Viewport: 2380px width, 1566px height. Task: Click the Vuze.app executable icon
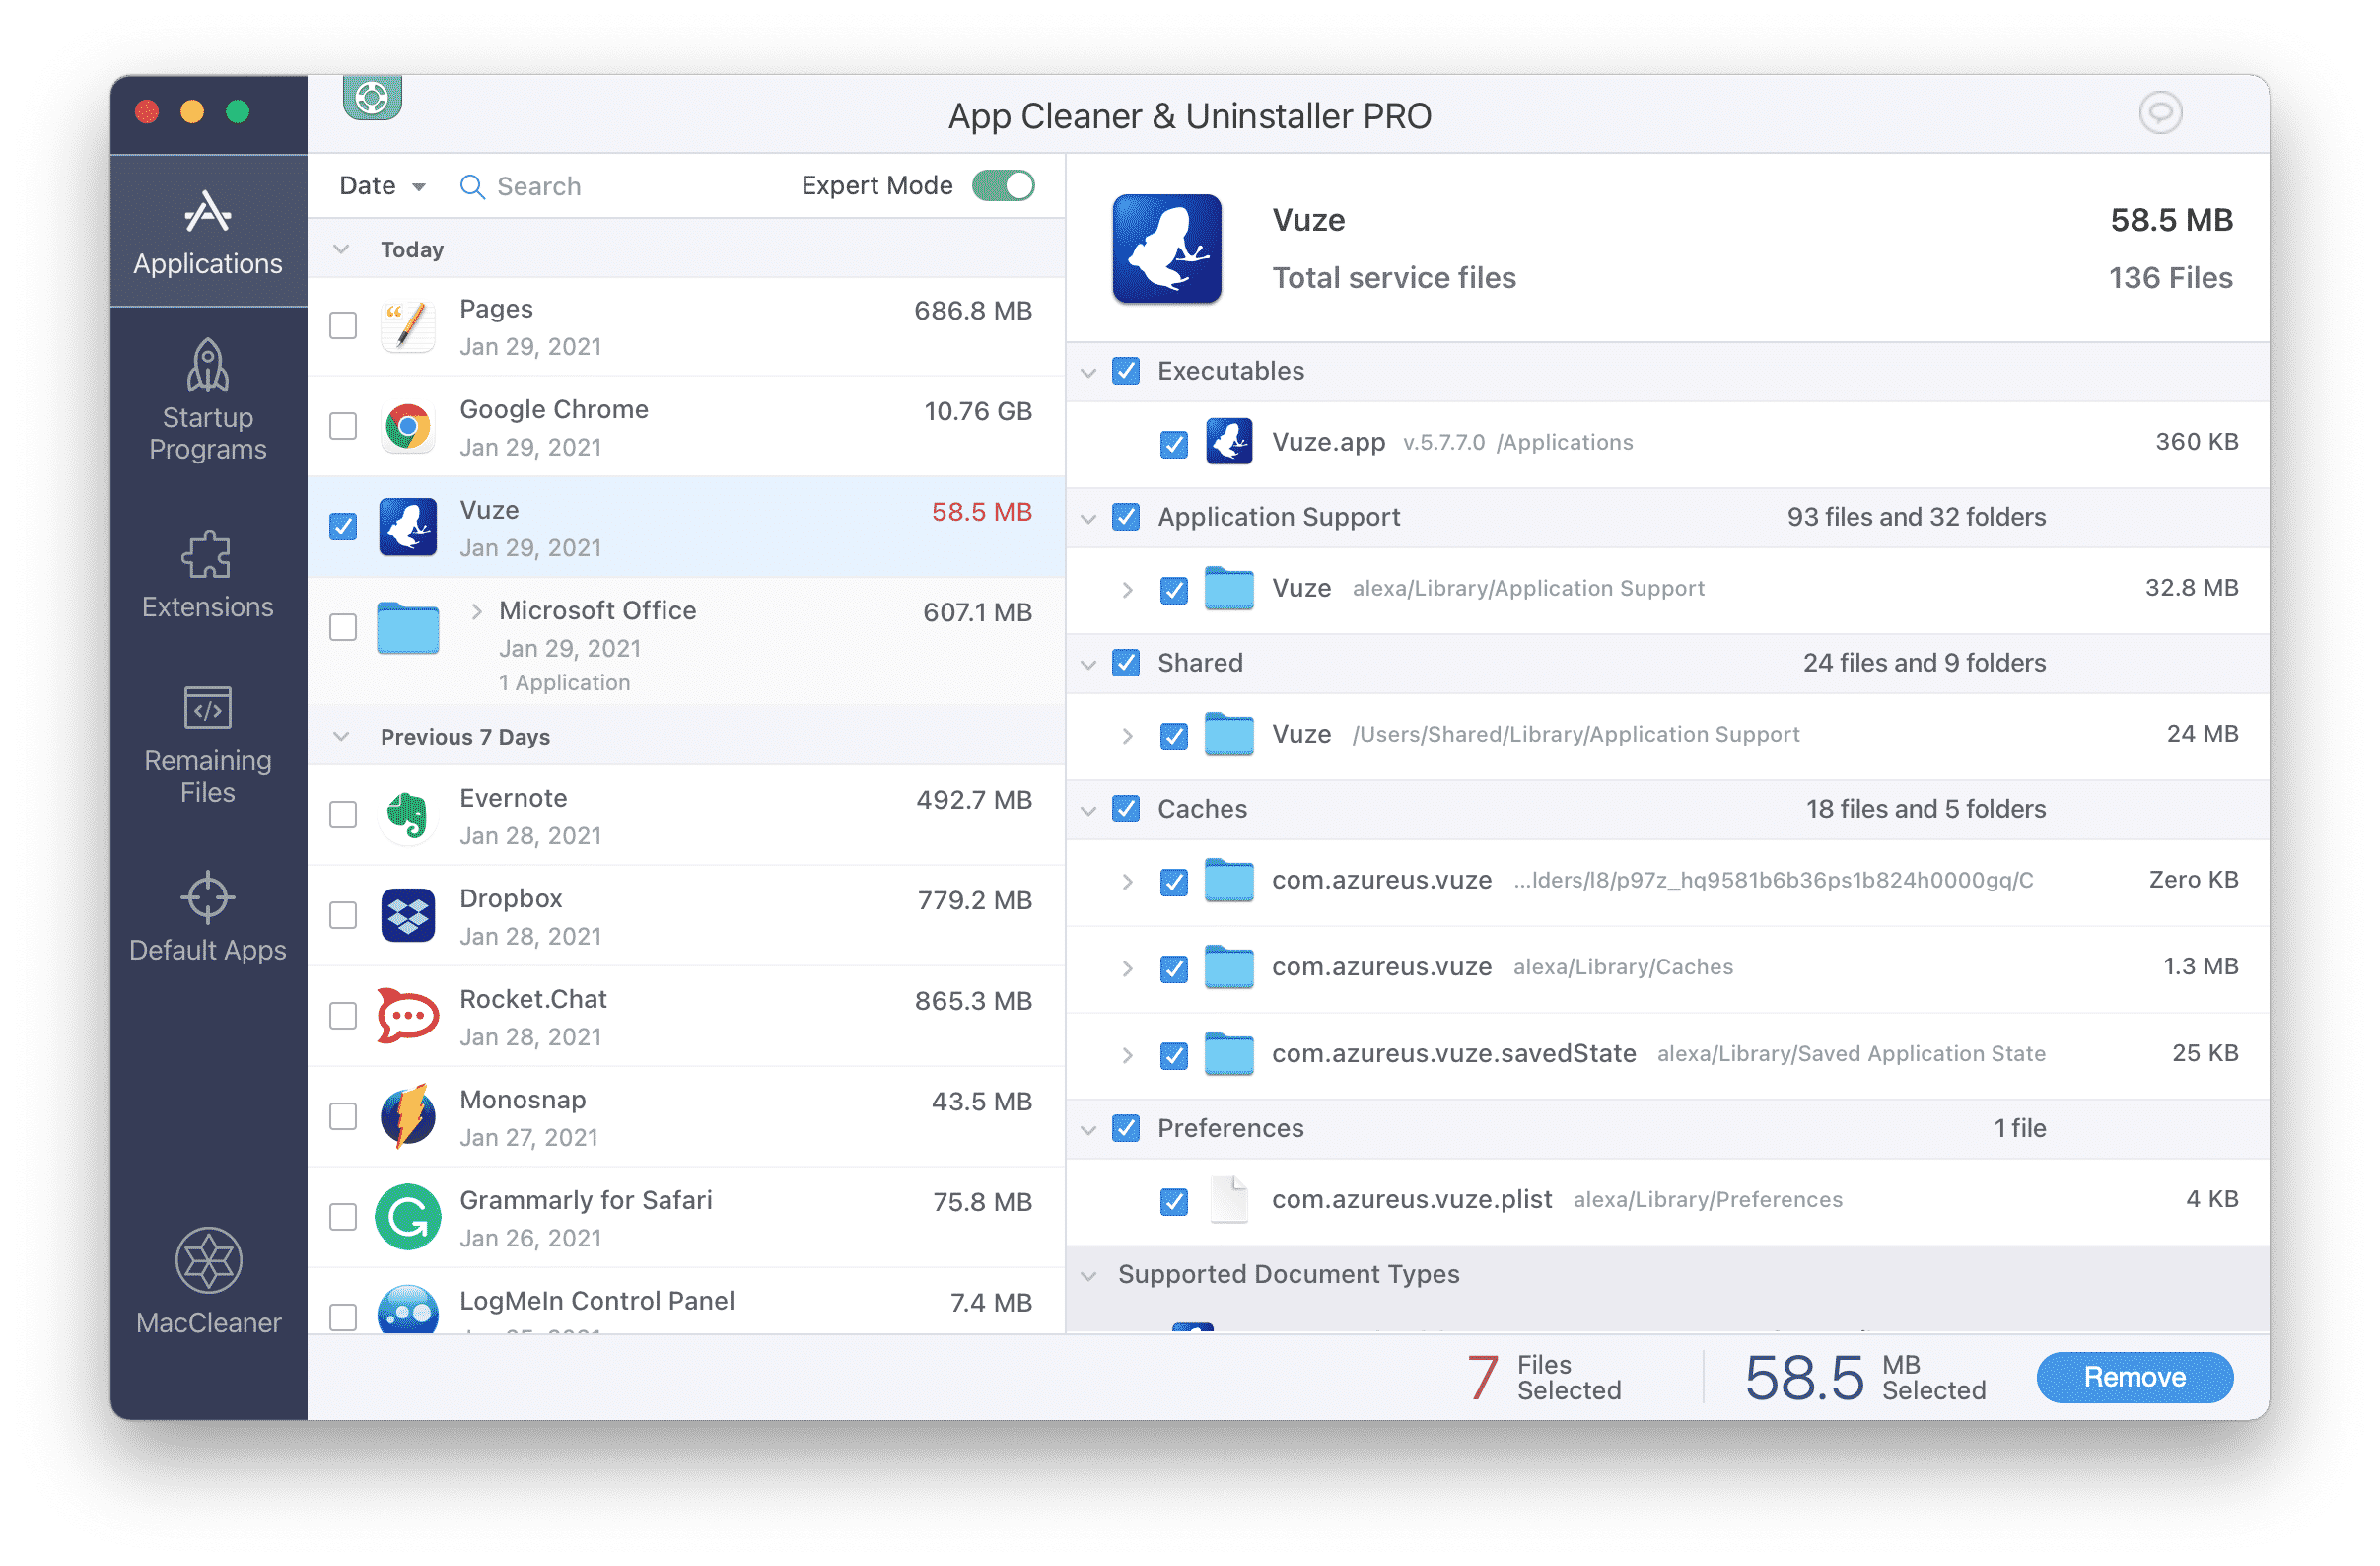click(1226, 442)
